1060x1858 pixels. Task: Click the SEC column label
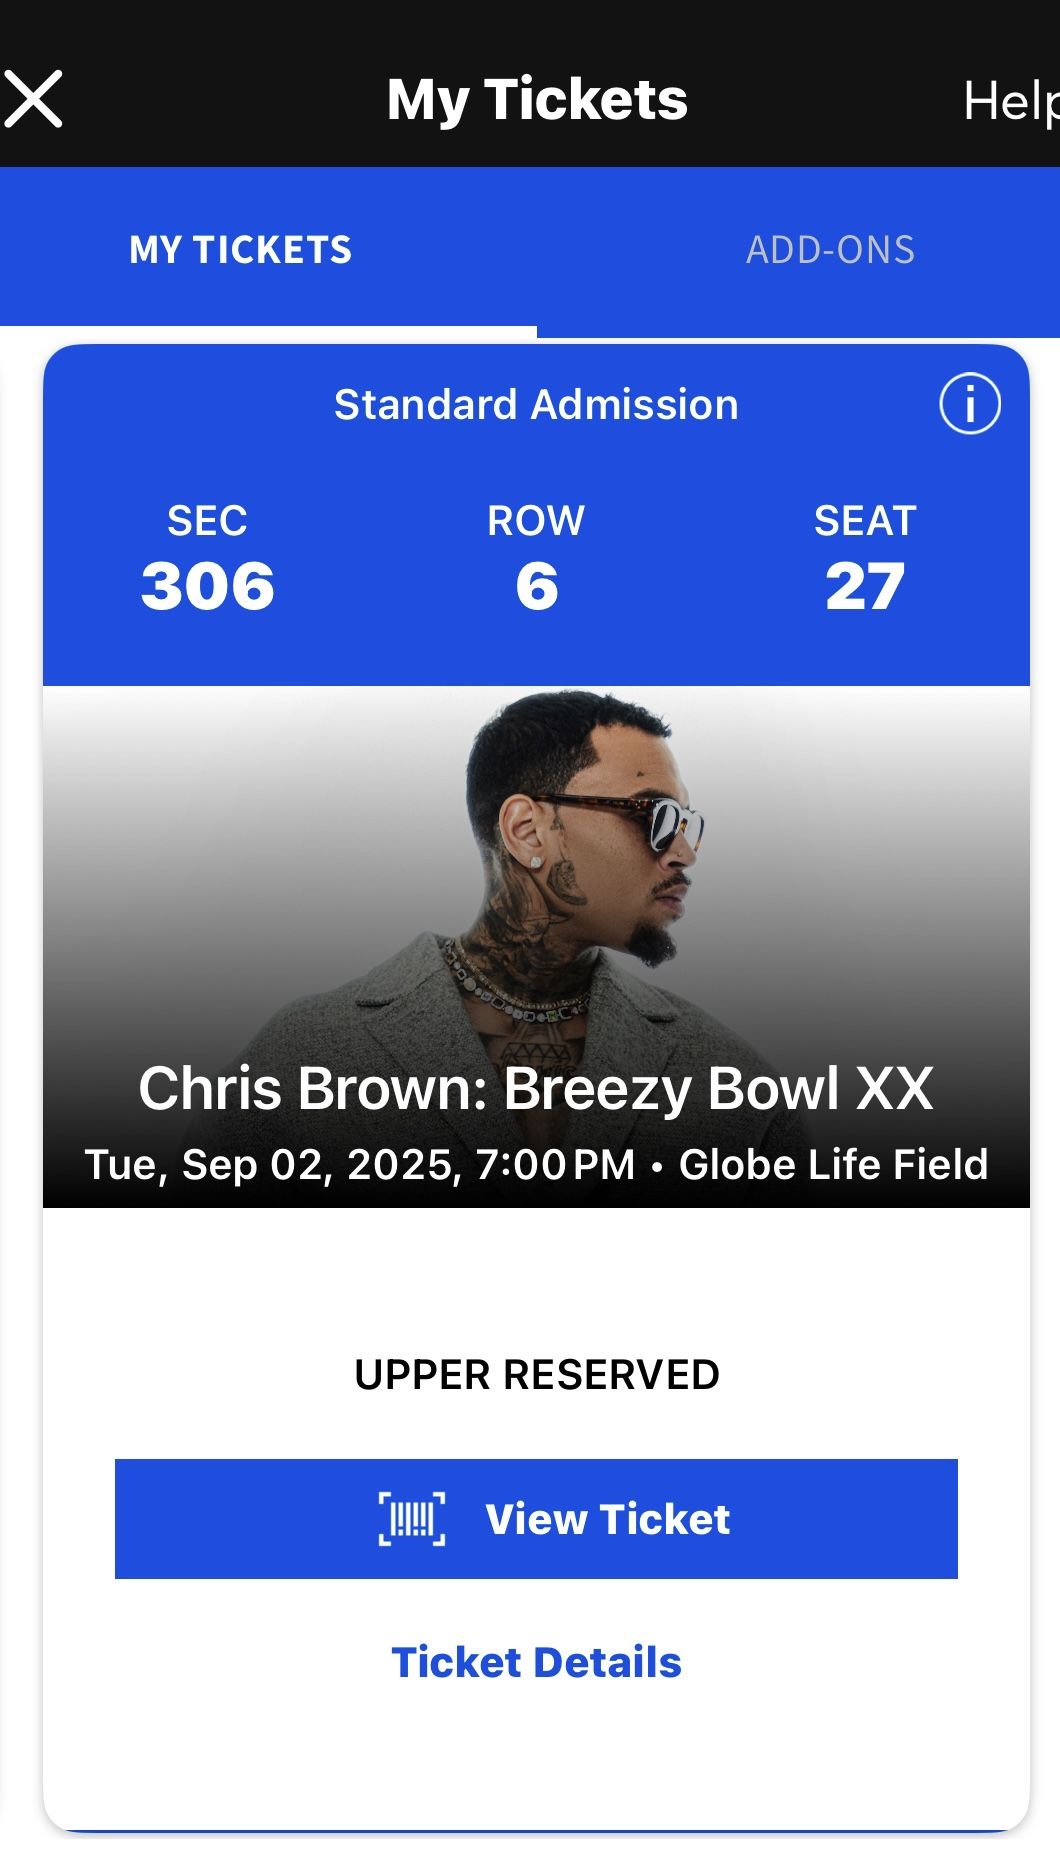pos(207,520)
